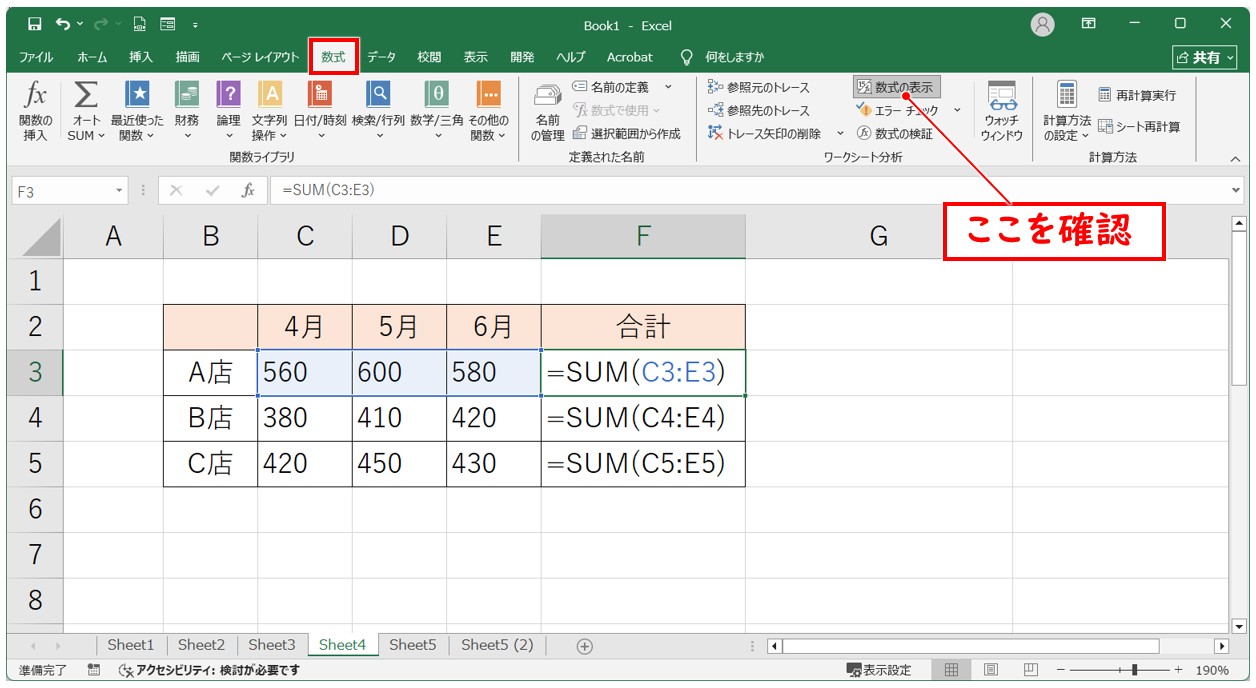Screen dimensions: 1256x688
Task: Switch to Sheet2 worksheet tab
Action: point(201,645)
